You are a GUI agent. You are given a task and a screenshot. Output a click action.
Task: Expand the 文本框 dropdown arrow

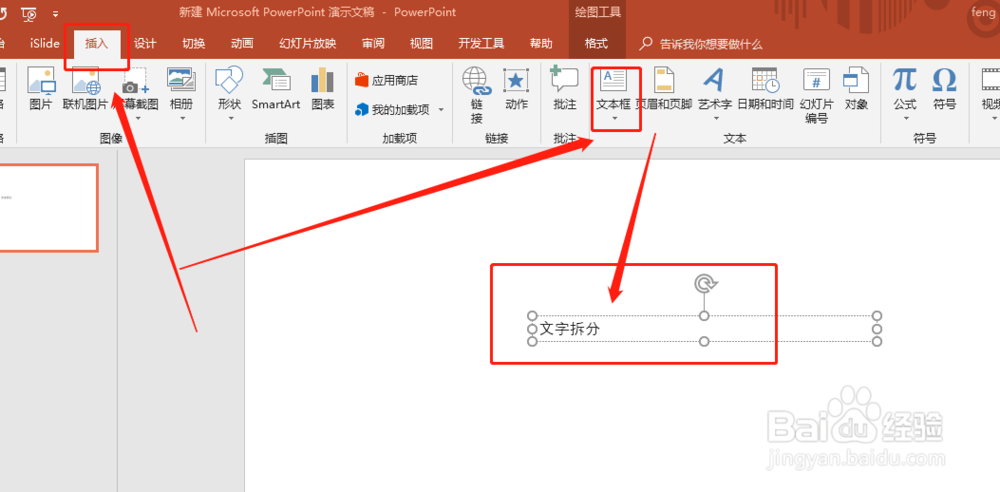pos(615,117)
